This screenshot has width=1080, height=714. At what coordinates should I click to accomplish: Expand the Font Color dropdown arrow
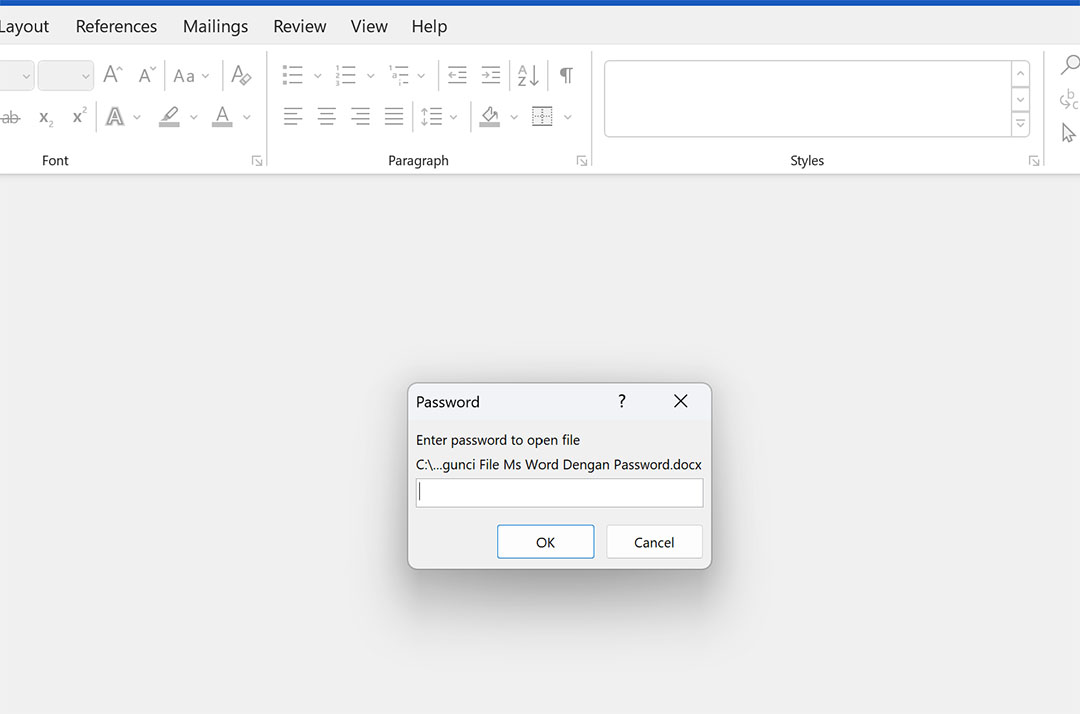pyautogui.click(x=246, y=117)
